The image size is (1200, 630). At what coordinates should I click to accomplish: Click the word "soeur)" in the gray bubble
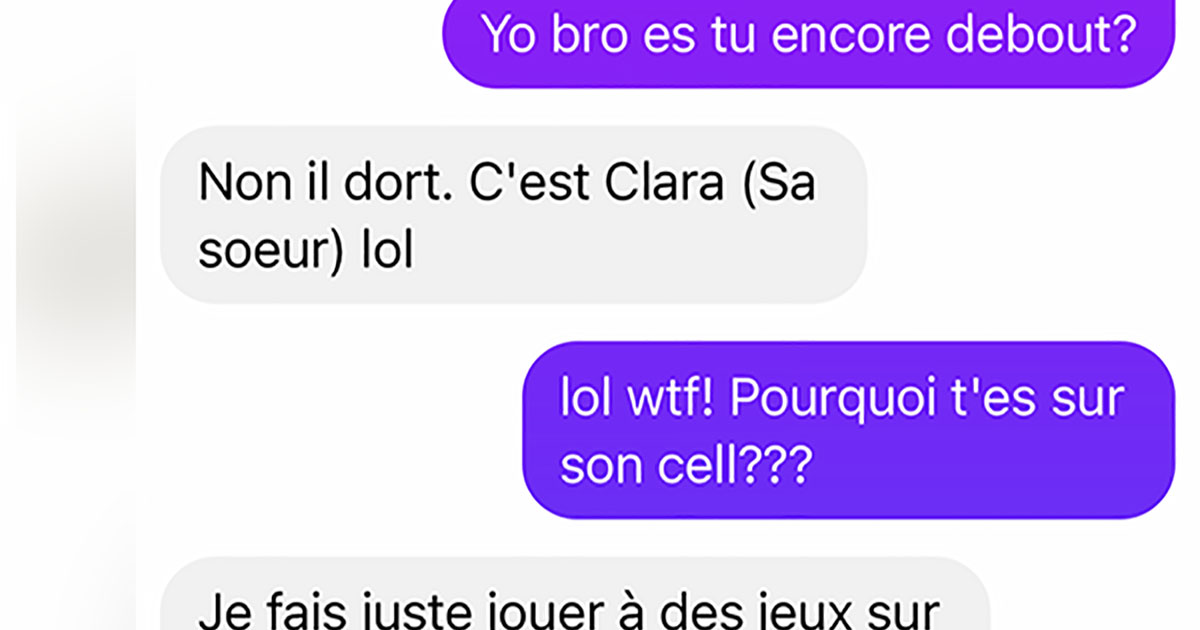[x=264, y=251]
